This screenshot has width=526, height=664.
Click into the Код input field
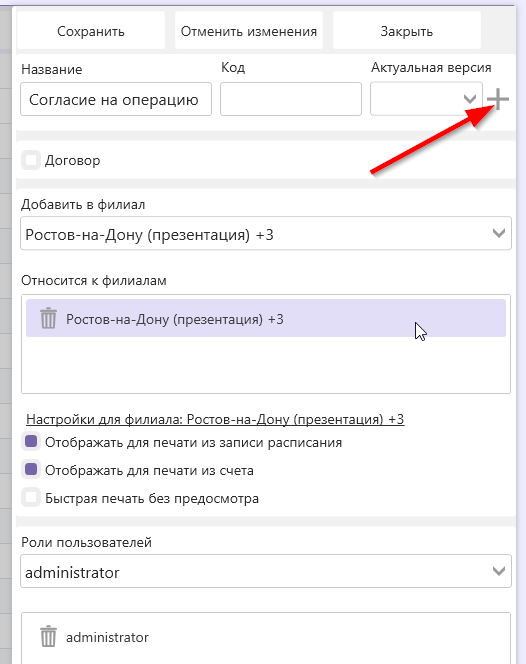click(x=291, y=99)
